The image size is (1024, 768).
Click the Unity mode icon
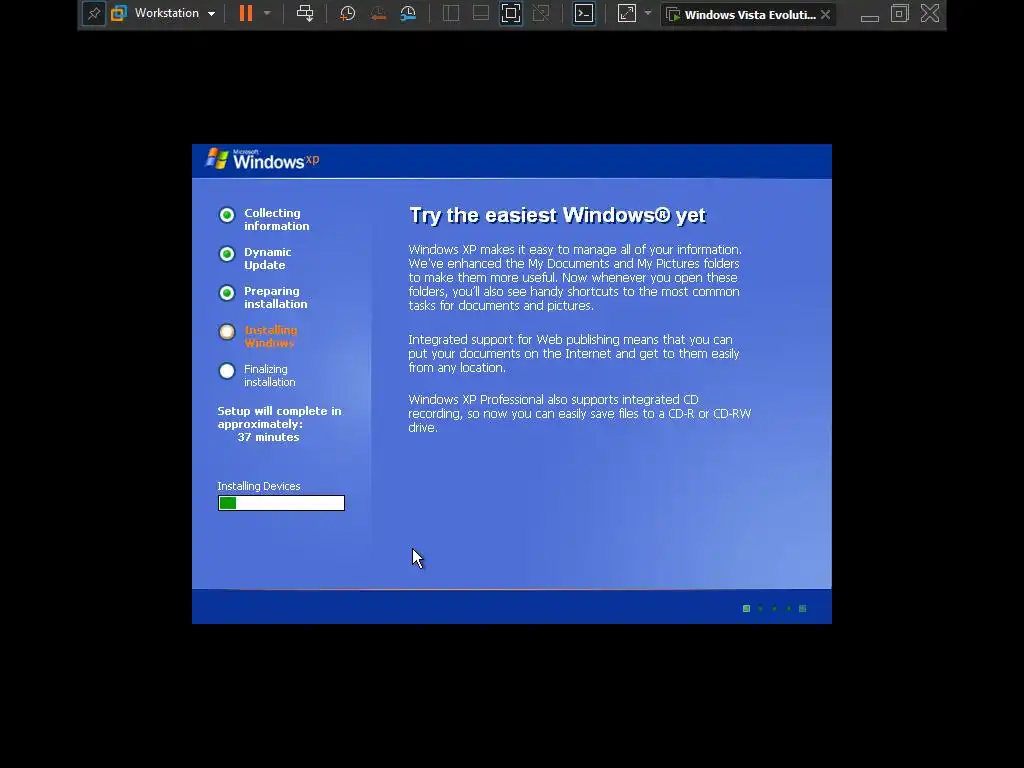pyautogui.click(x=541, y=14)
